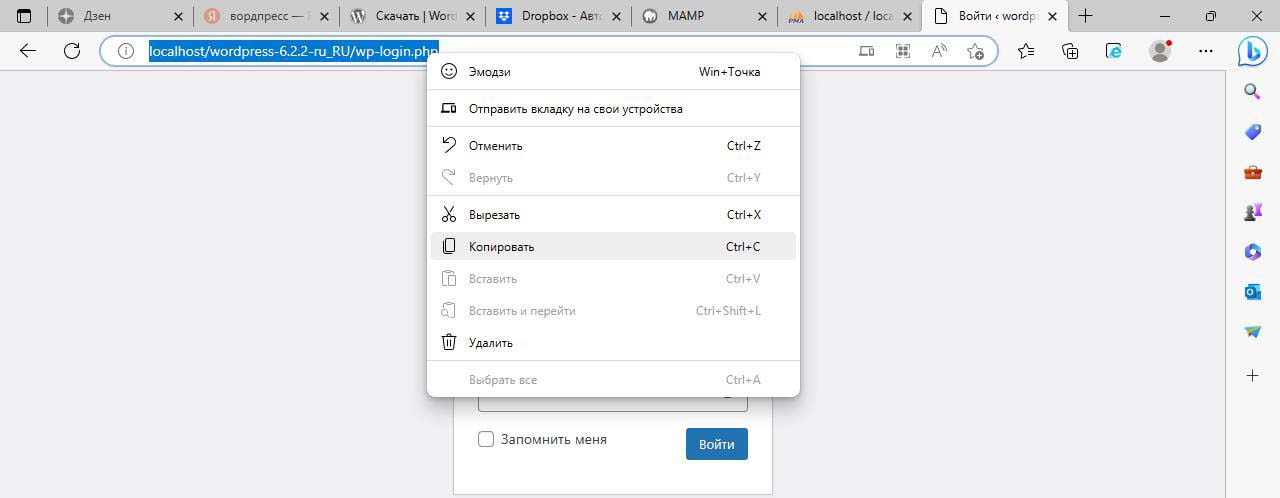1280x498 pixels.
Task: Click the browser refresh button
Action: (72, 51)
